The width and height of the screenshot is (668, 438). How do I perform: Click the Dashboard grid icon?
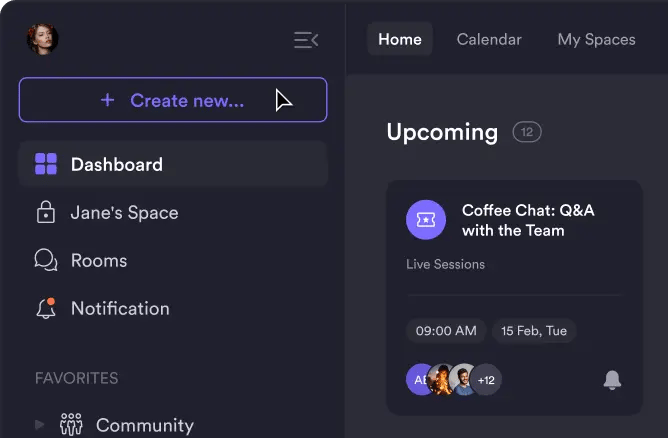click(x=46, y=164)
